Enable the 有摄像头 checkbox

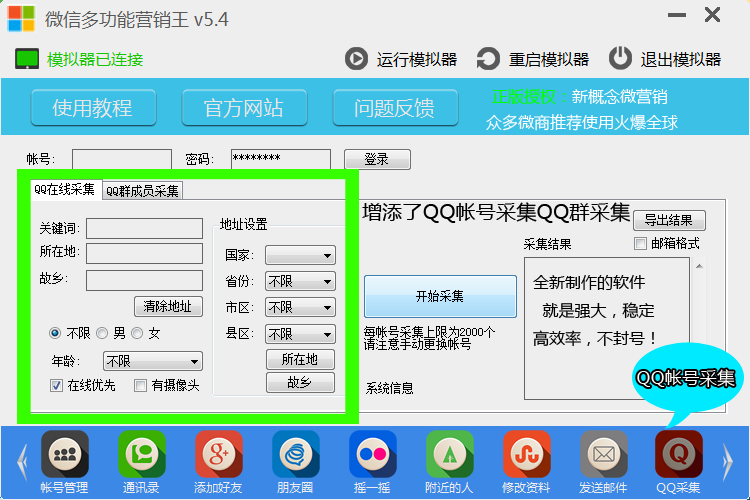[140, 385]
